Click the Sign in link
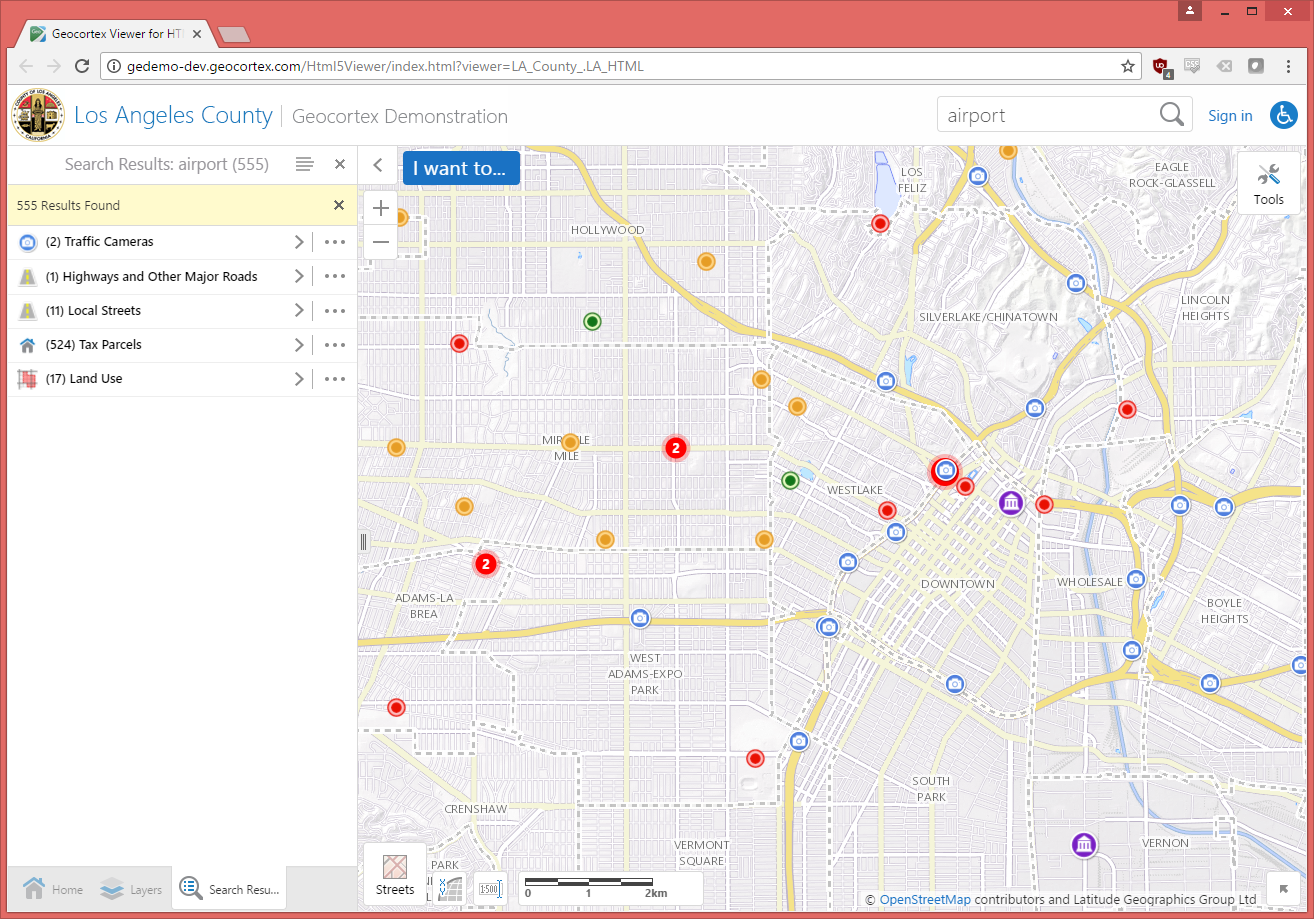The image size is (1314, 919). point(1230,116)
